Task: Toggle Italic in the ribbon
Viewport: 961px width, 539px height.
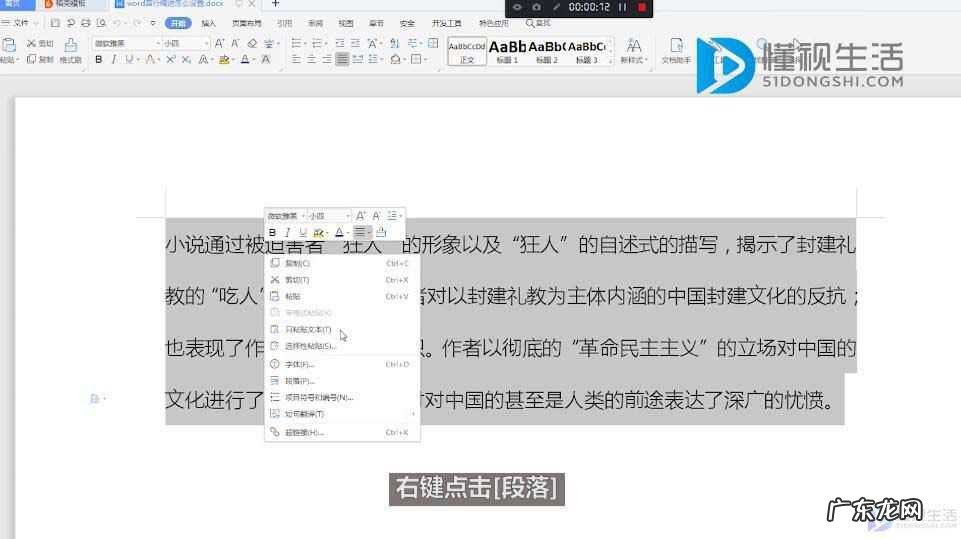Action: coord(113,59)
